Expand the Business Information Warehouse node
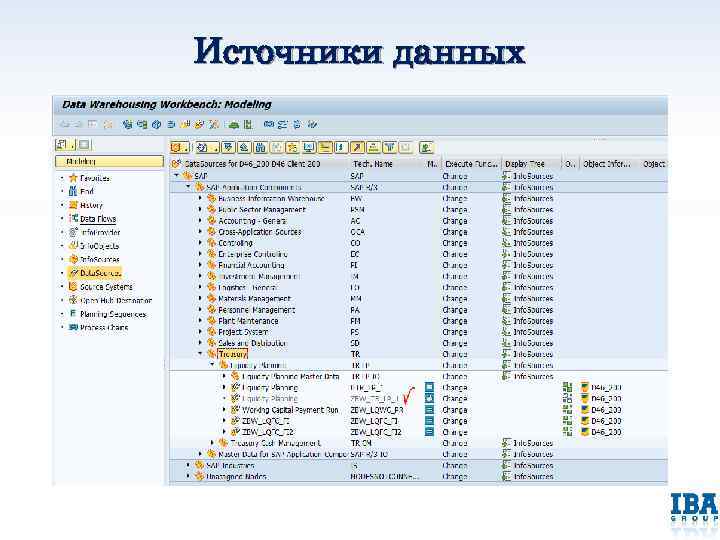This screenshot has height=540, width=720. (x=200, y=198)
